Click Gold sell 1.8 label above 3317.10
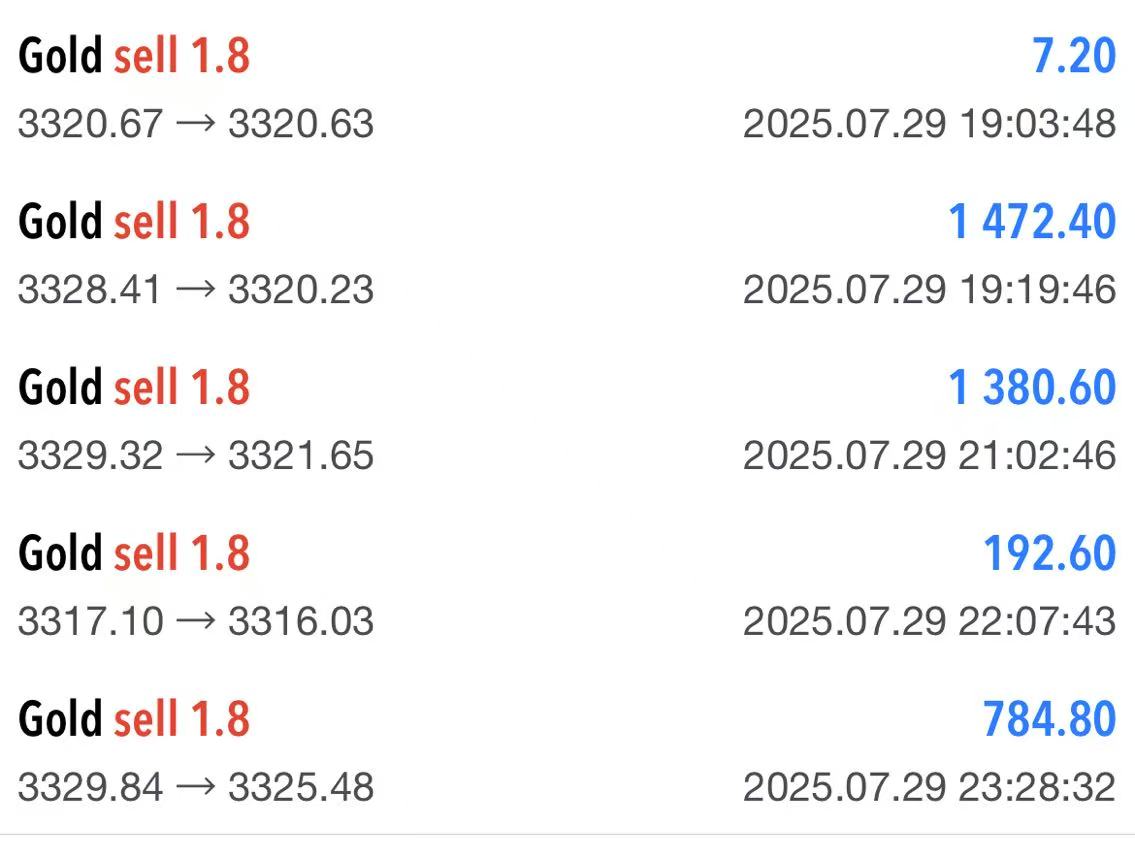 click(x=134, y=554)
